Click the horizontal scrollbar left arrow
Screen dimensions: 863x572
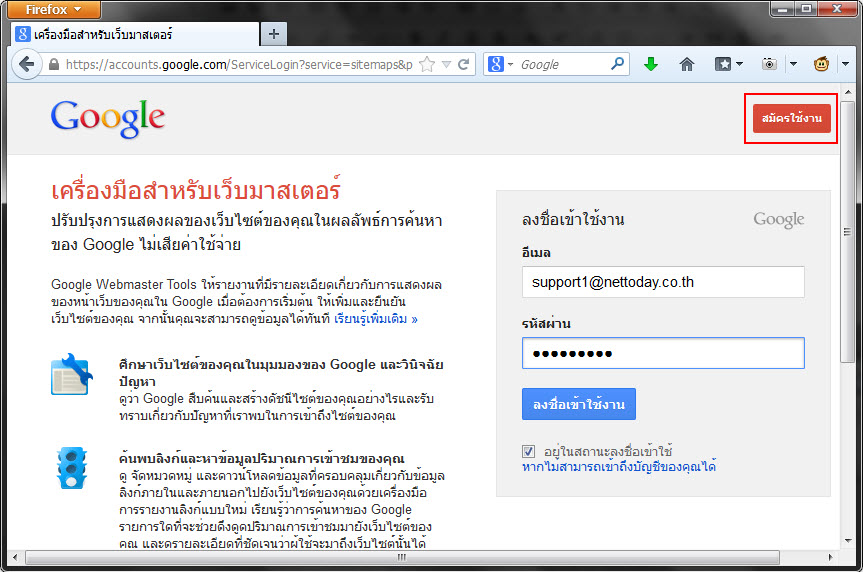click(x=15, y=557)
